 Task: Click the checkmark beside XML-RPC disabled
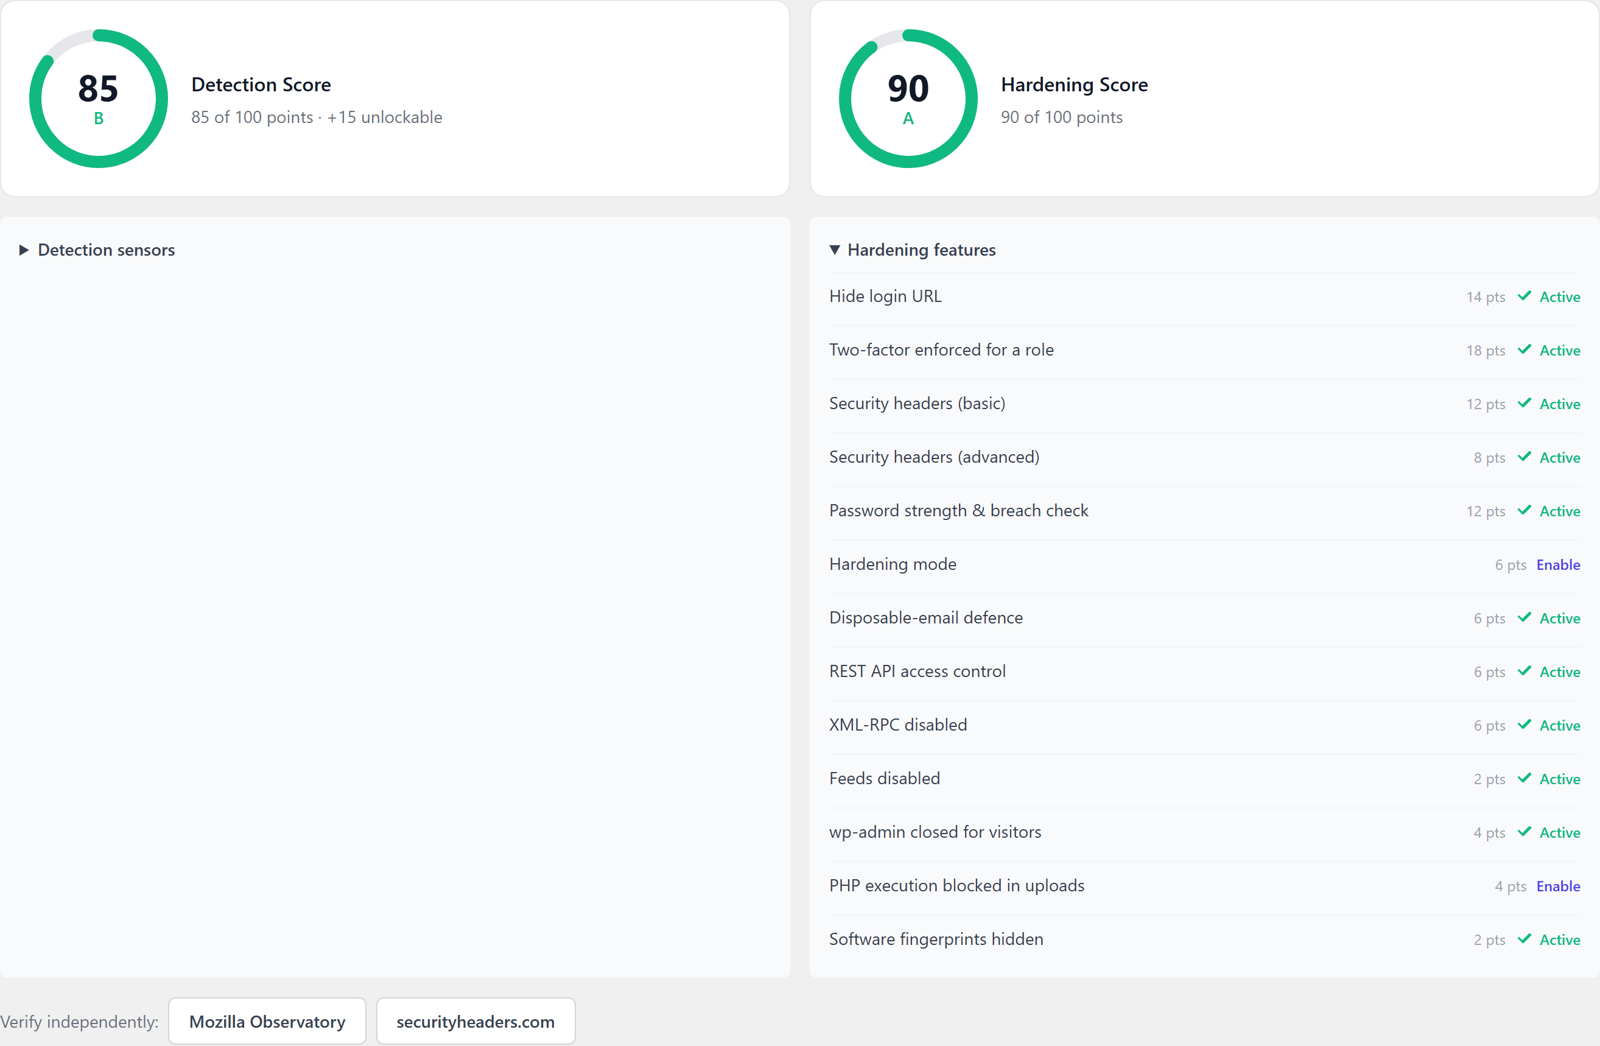(1524, 725)
